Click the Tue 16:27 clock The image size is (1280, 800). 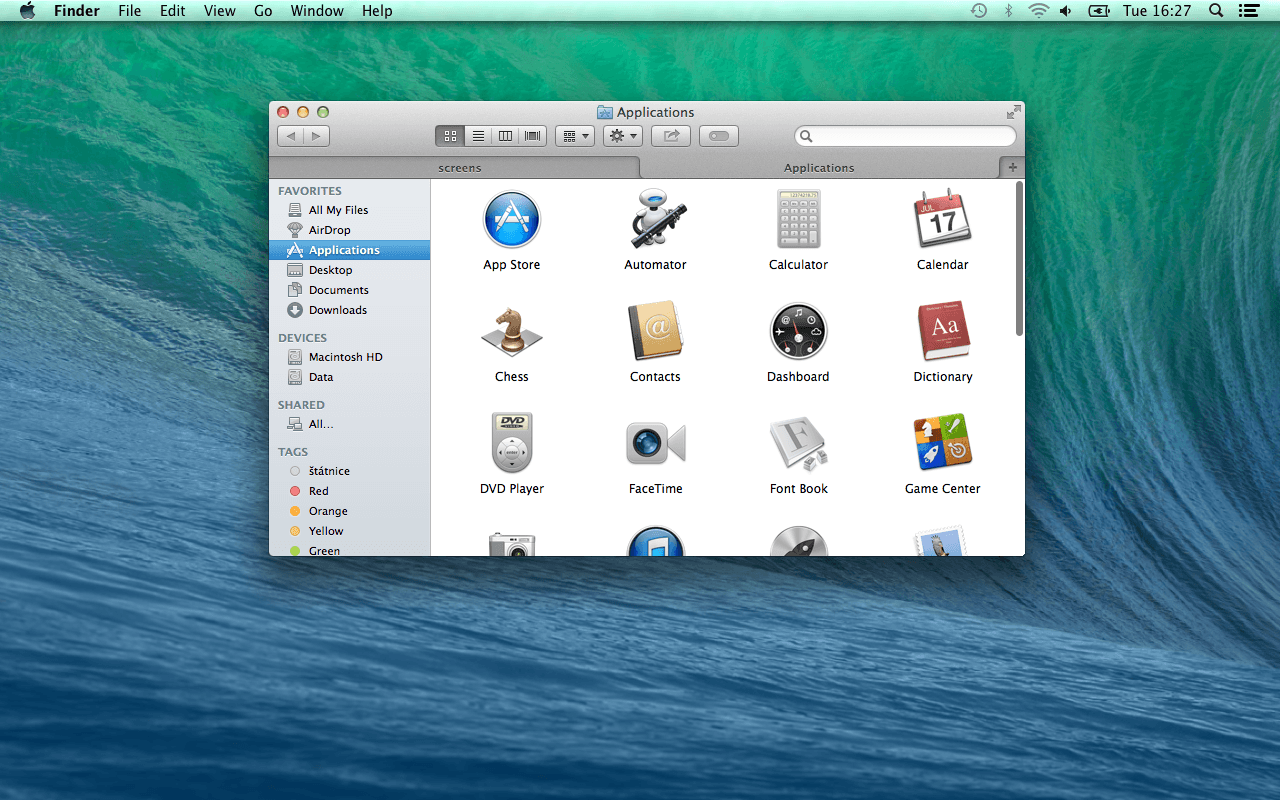tap(1157, 11)
